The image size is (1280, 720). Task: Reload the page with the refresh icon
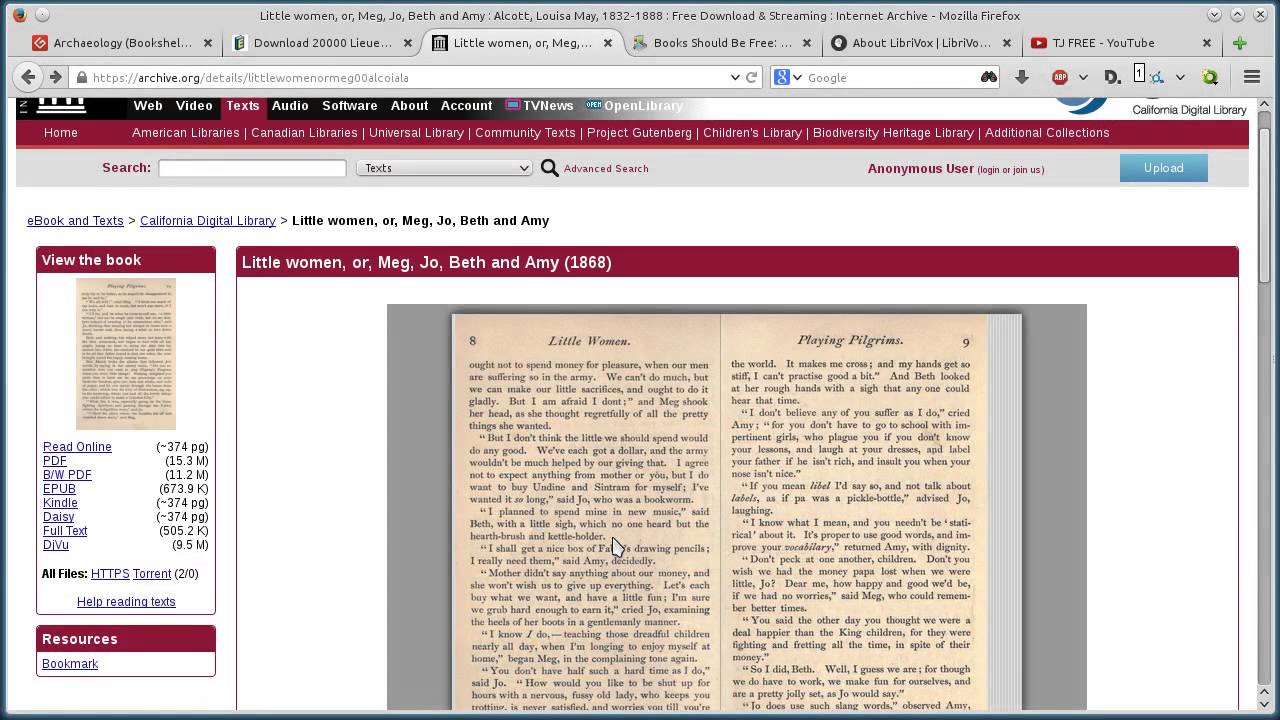tap(753, 77)
